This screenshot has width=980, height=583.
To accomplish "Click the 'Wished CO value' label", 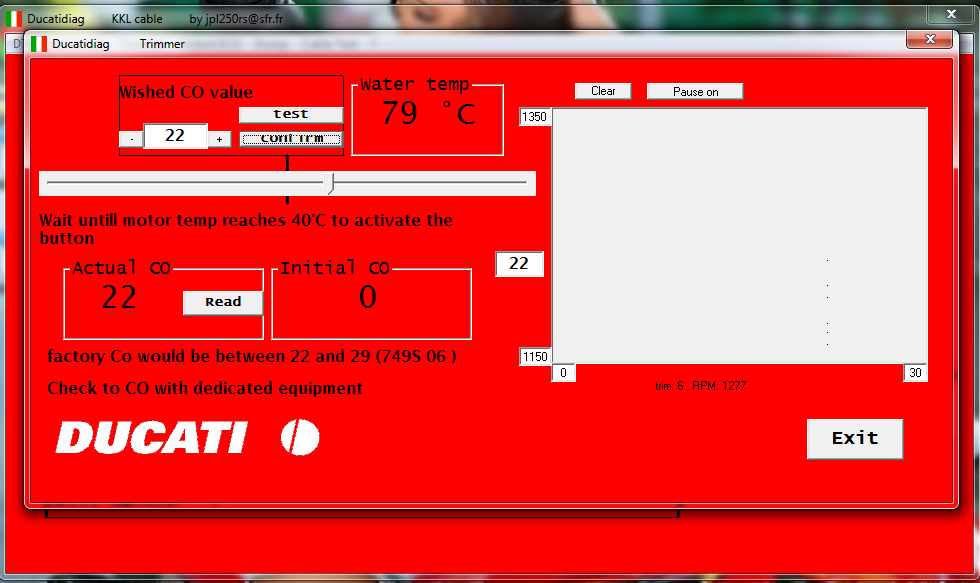I will (x=186, y=92).
